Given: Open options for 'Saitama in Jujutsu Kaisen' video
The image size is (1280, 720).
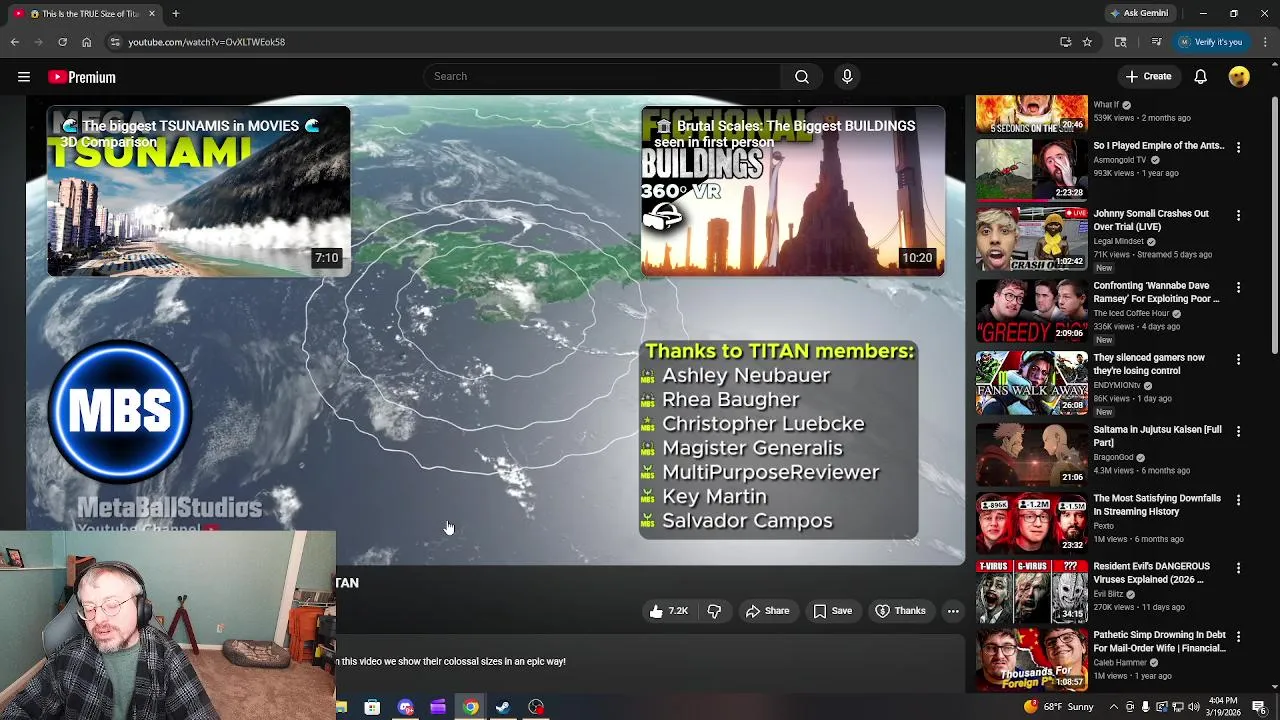Looking at the screenshot, I should pyautogui.click(x=1238, y=431).
